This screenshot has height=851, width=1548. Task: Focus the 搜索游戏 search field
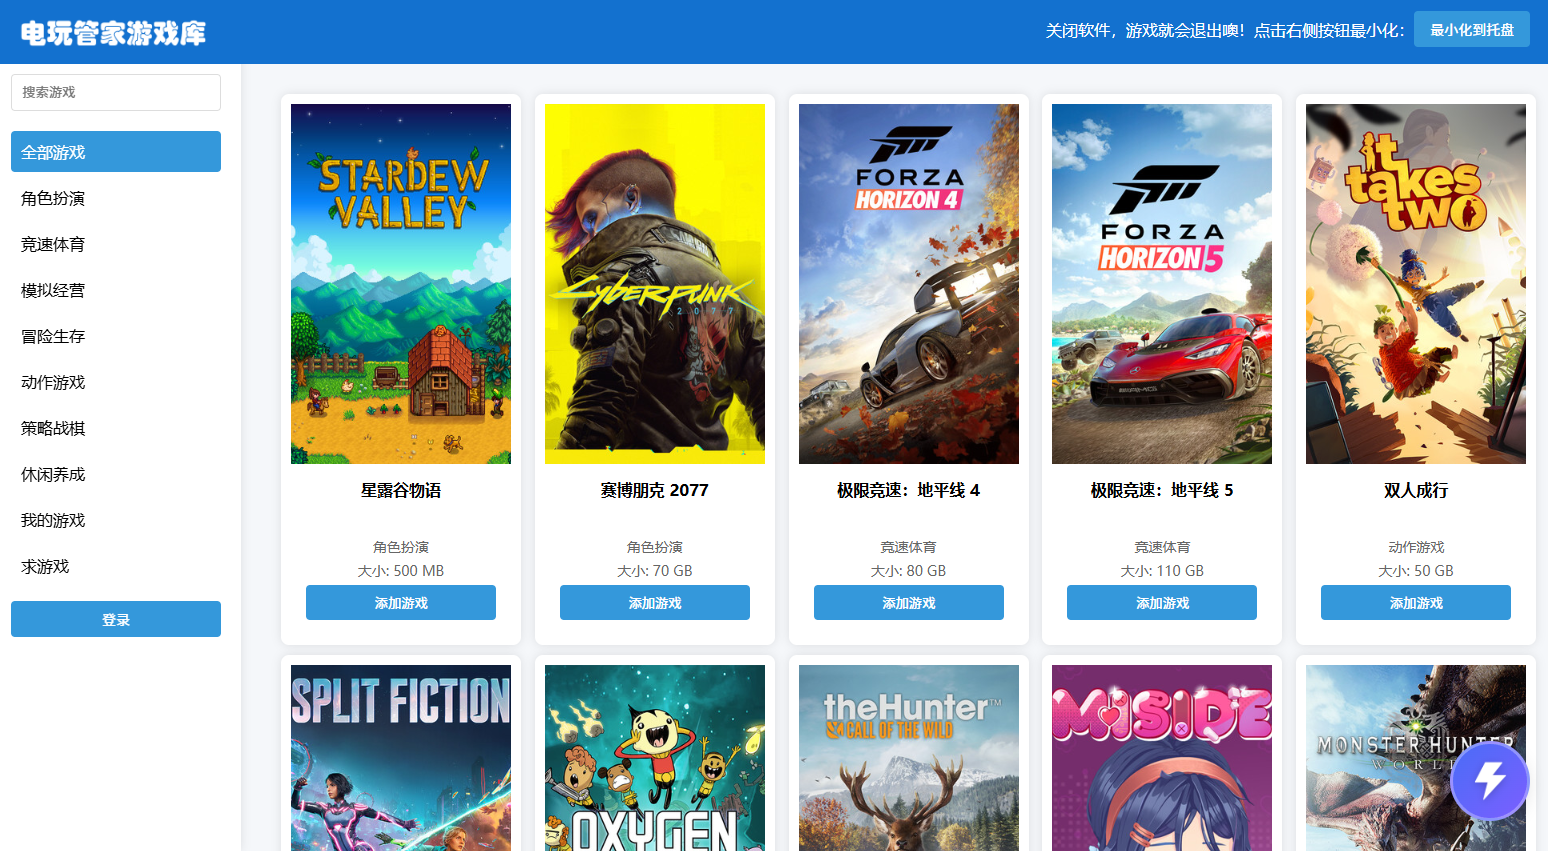click(116, 92)
